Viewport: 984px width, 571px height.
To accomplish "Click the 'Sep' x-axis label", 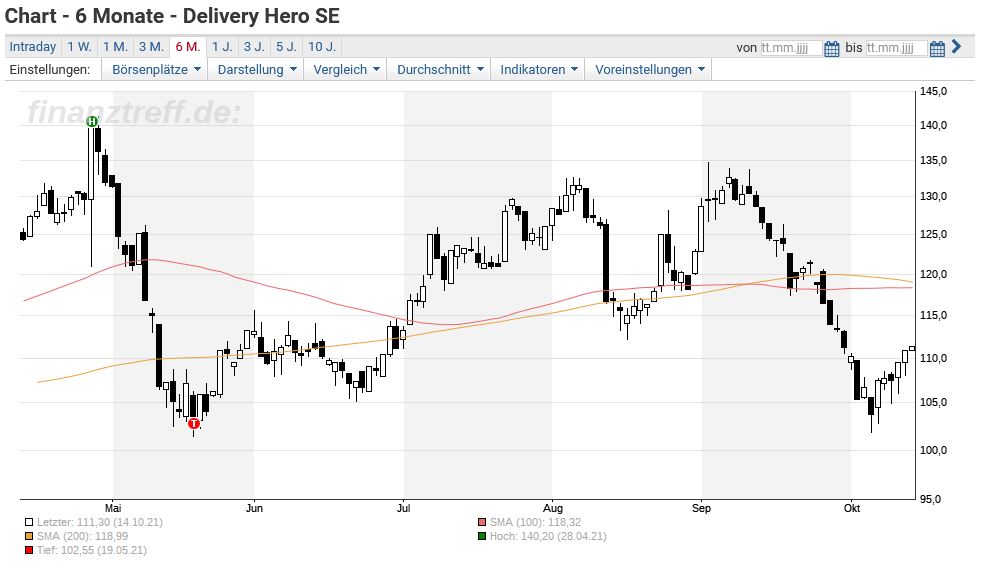I will pos(702,508).
